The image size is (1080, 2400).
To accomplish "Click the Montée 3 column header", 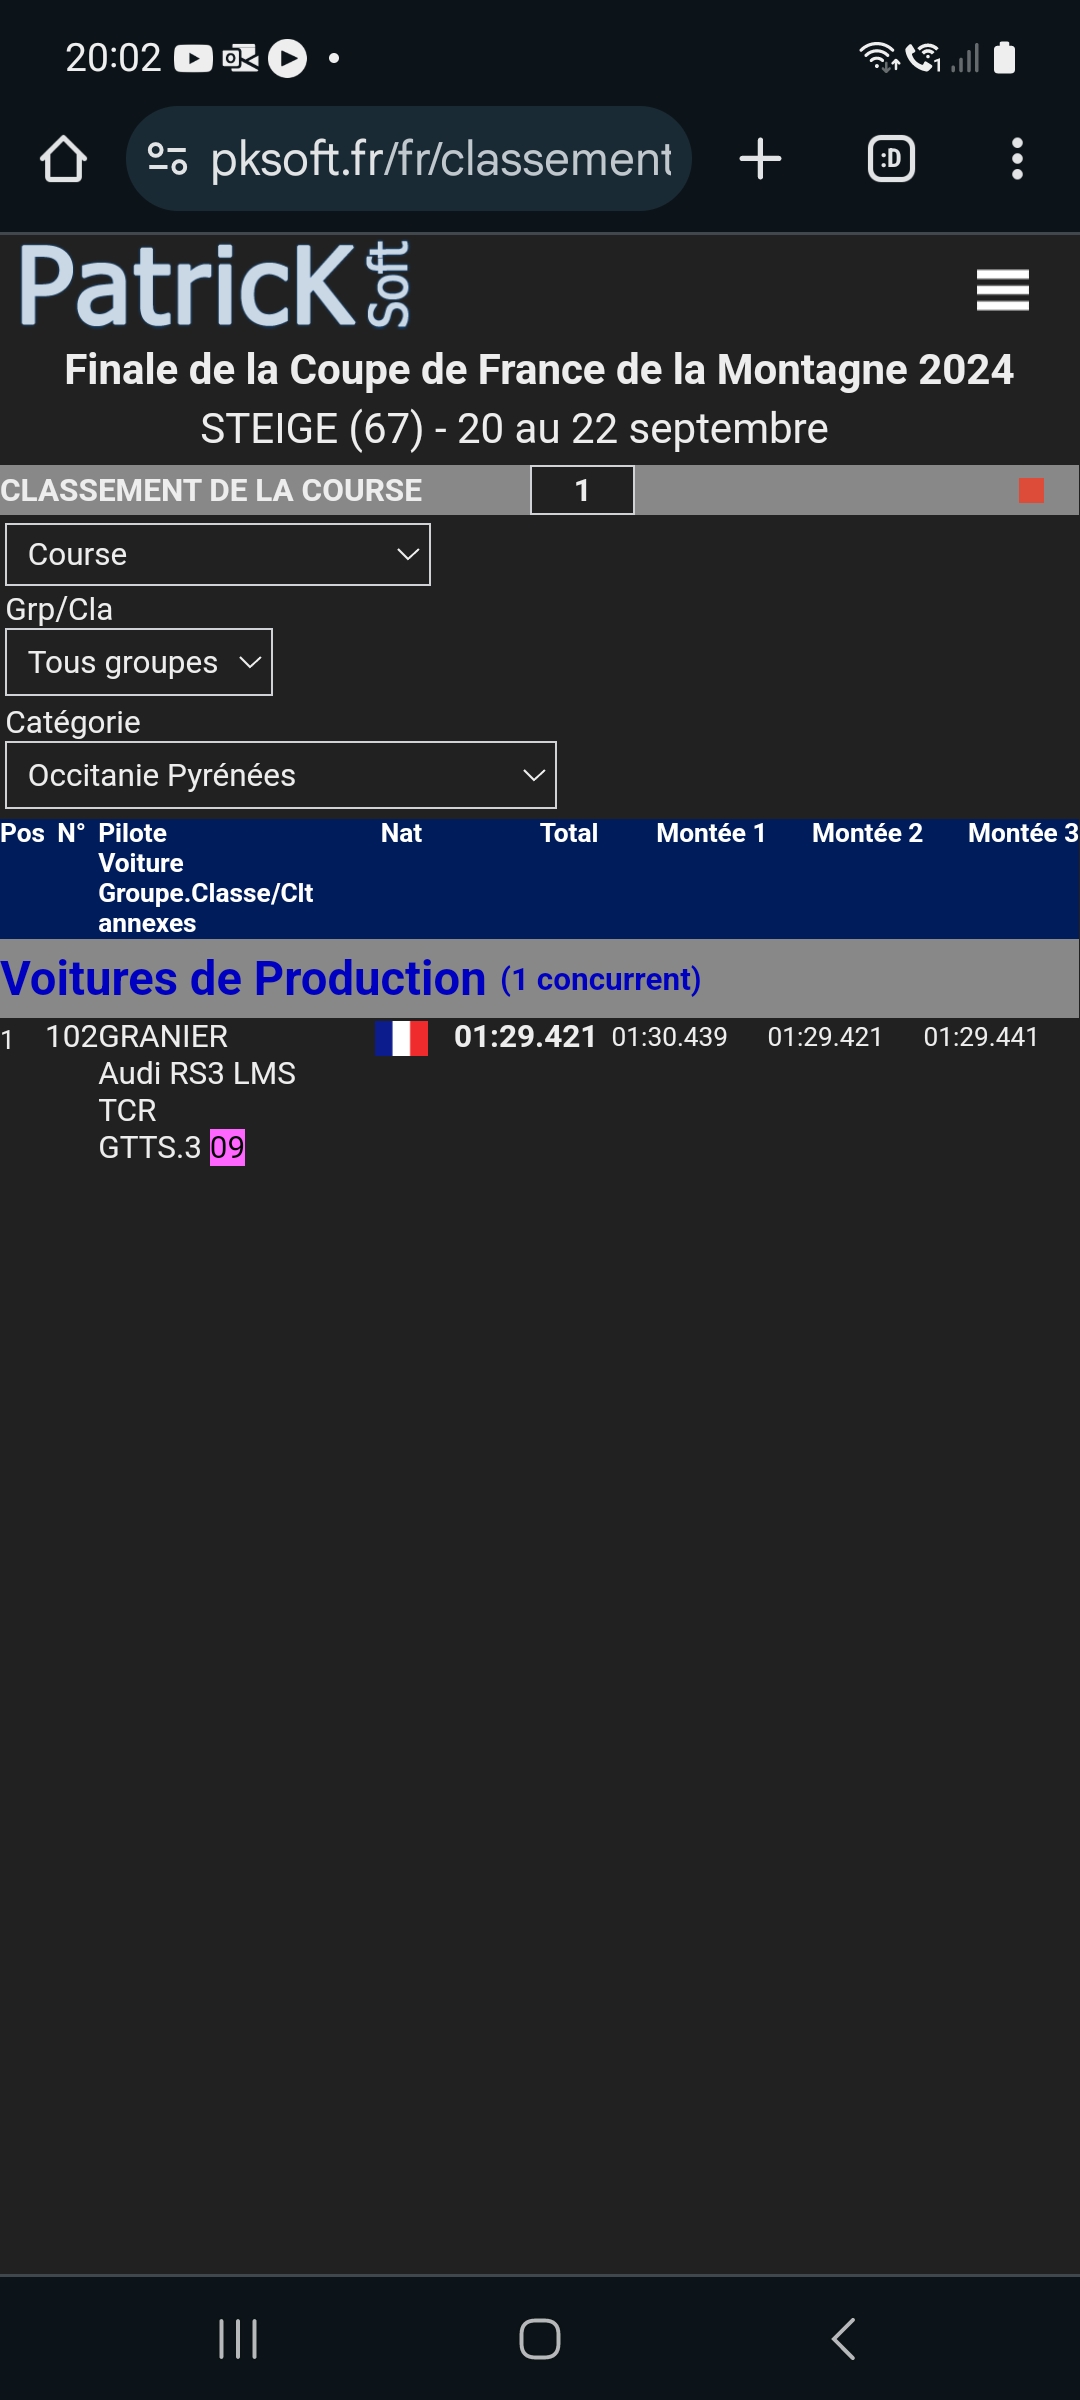I will (x=1023, y=833).
